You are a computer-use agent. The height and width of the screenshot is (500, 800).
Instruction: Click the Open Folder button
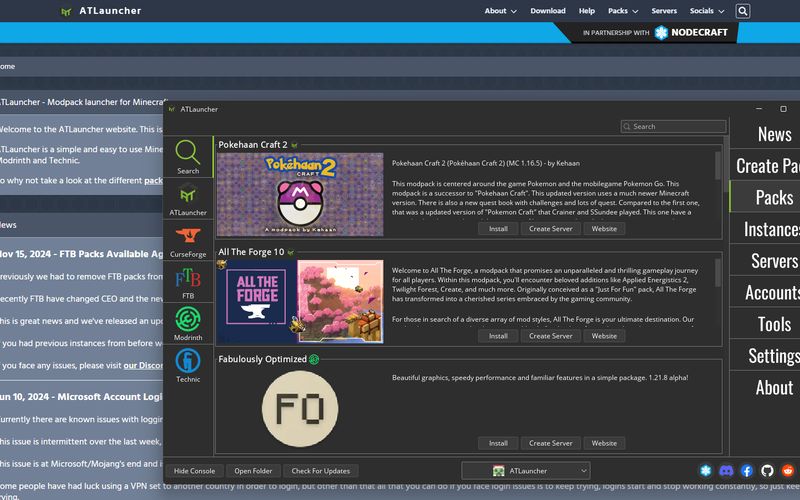pos(253,471)
